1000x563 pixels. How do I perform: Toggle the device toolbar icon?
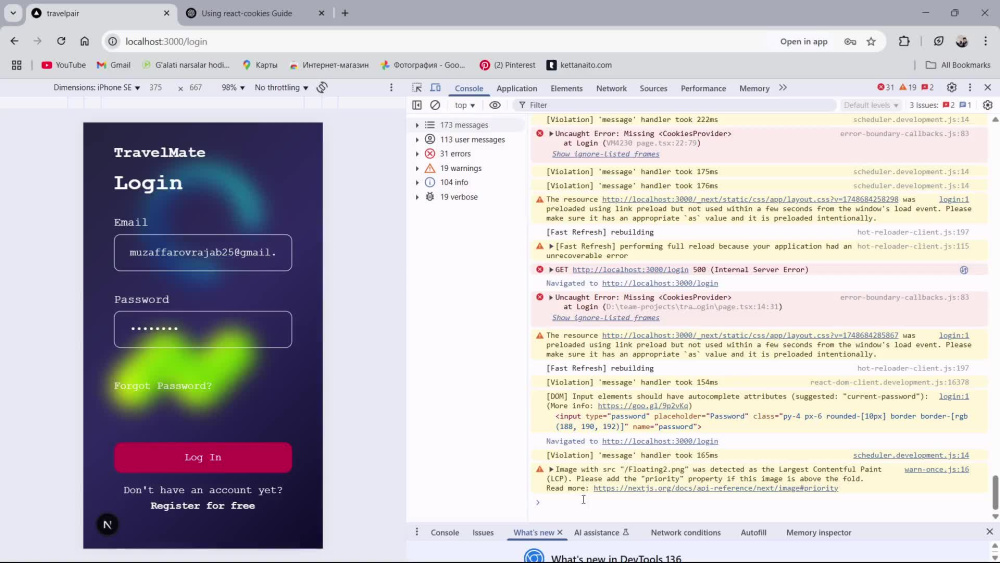click(436, 88)
